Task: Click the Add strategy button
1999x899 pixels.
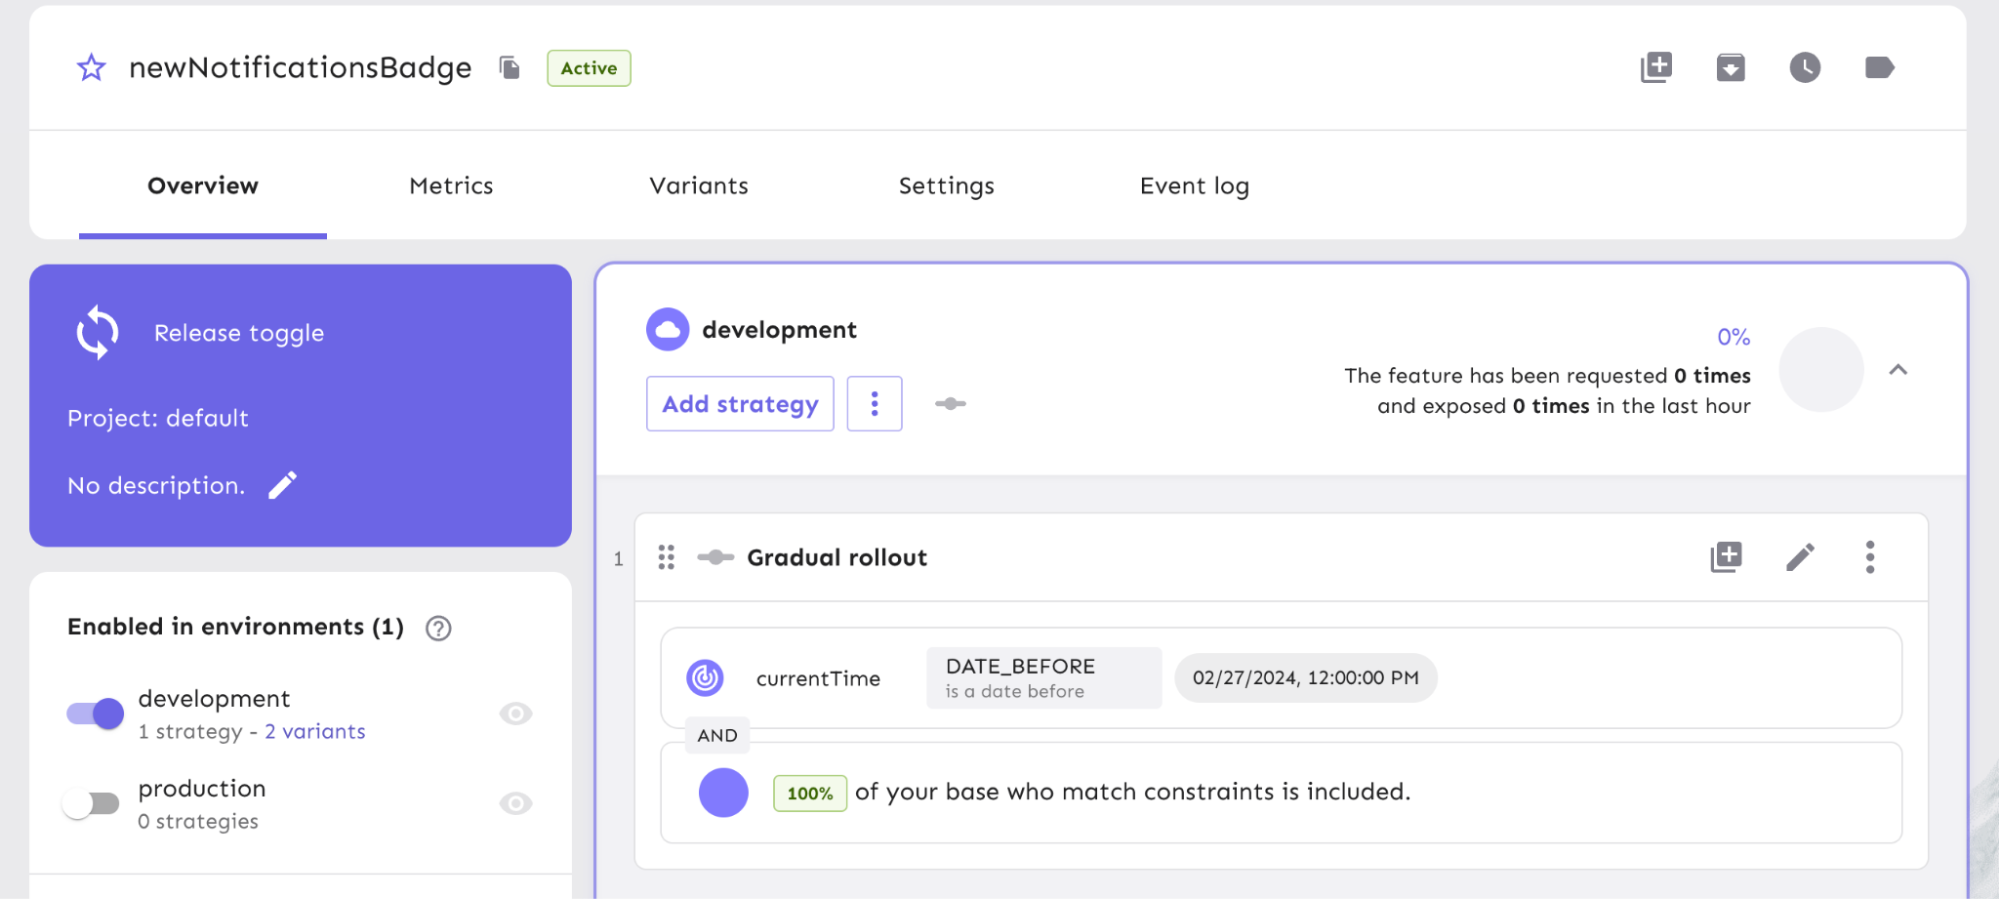Action: [x=740, y=404]
